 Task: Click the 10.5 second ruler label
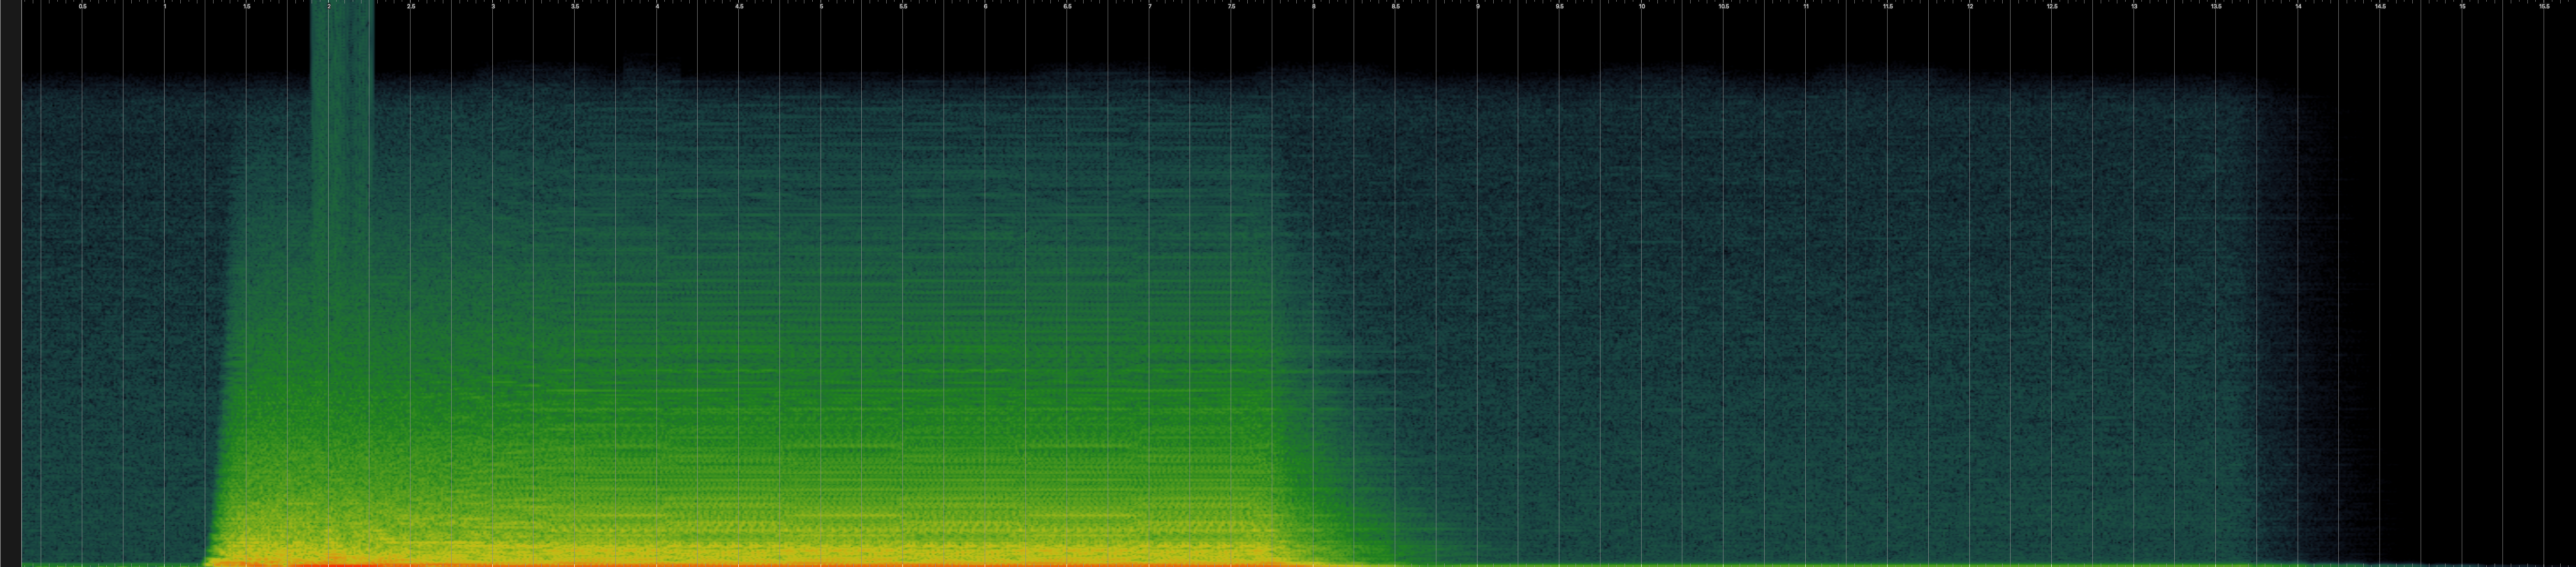coord(1724,7)
